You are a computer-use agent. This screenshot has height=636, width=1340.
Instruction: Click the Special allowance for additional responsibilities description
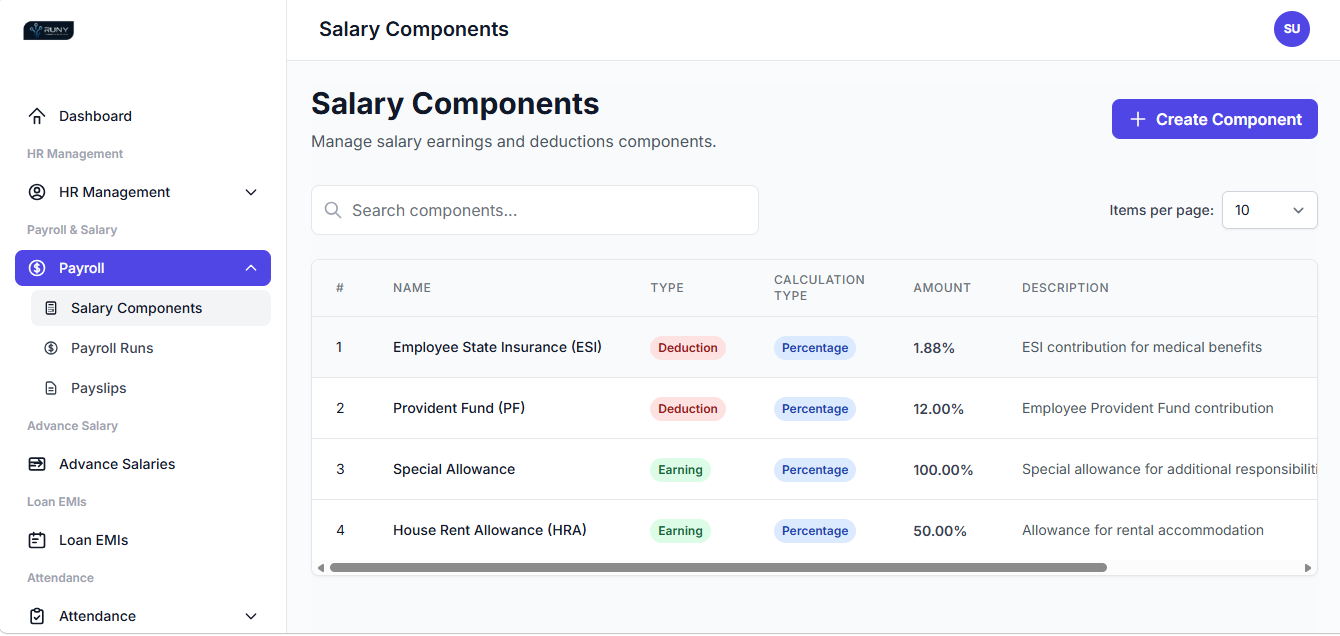pos(1169,469)
